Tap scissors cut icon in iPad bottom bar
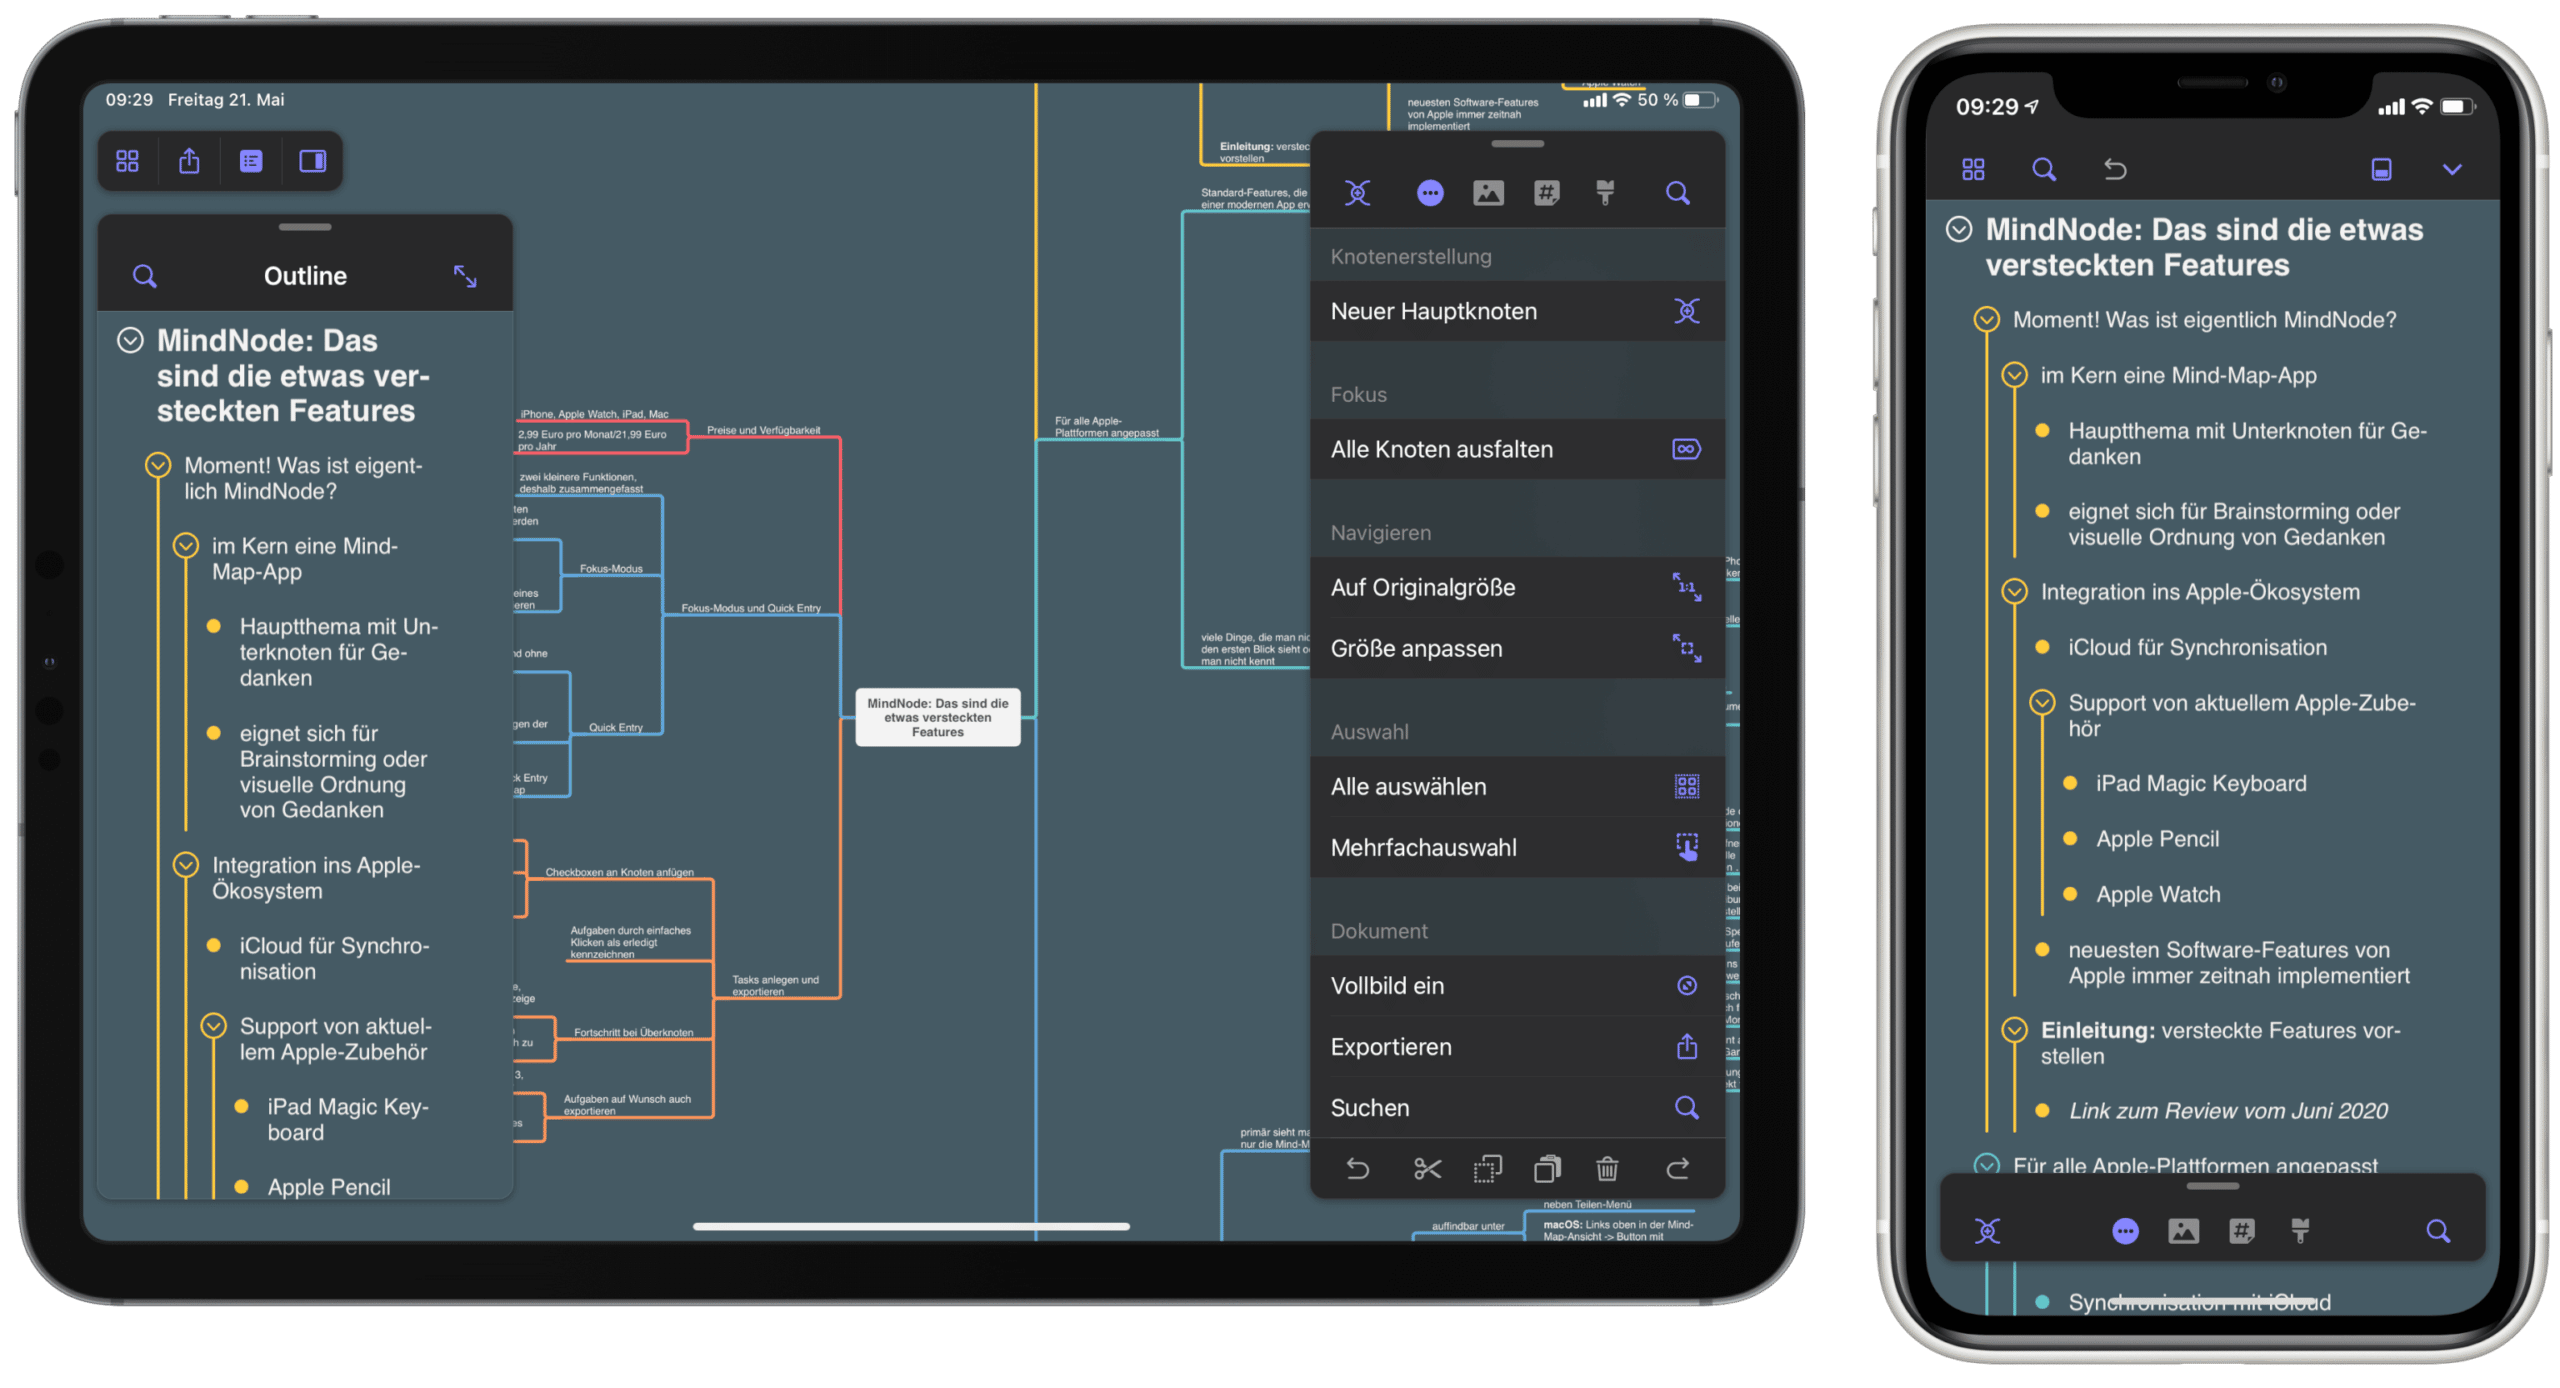 (1427, 1168)
